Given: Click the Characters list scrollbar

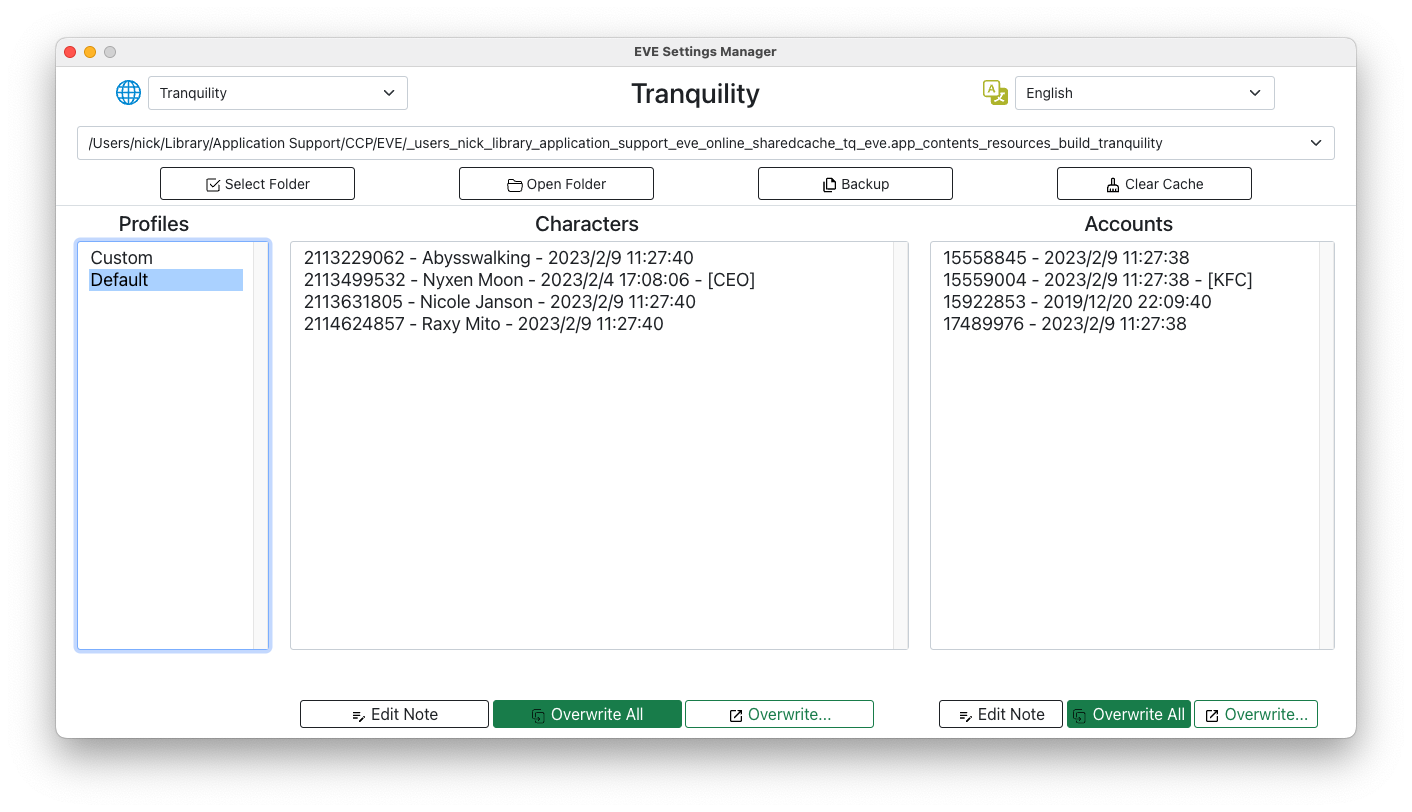Looking at the screenshot, I should click(x=900, y=446).
